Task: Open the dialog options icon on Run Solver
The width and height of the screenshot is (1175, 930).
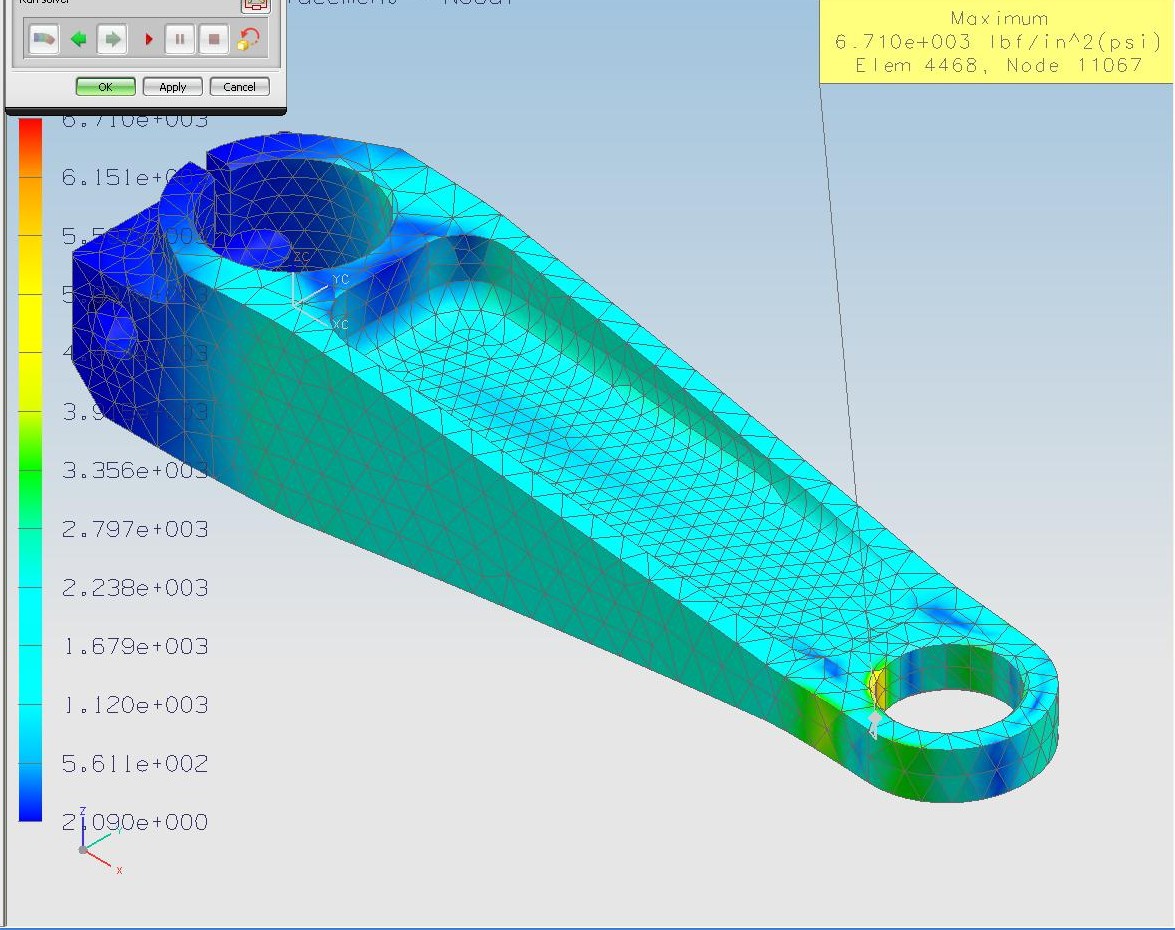Action: (254, 6)
